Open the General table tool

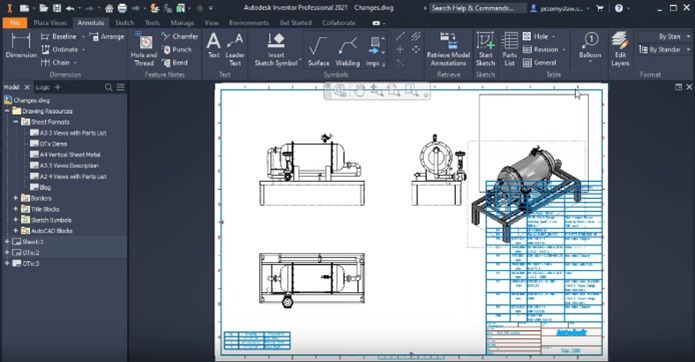coord(539,62)
